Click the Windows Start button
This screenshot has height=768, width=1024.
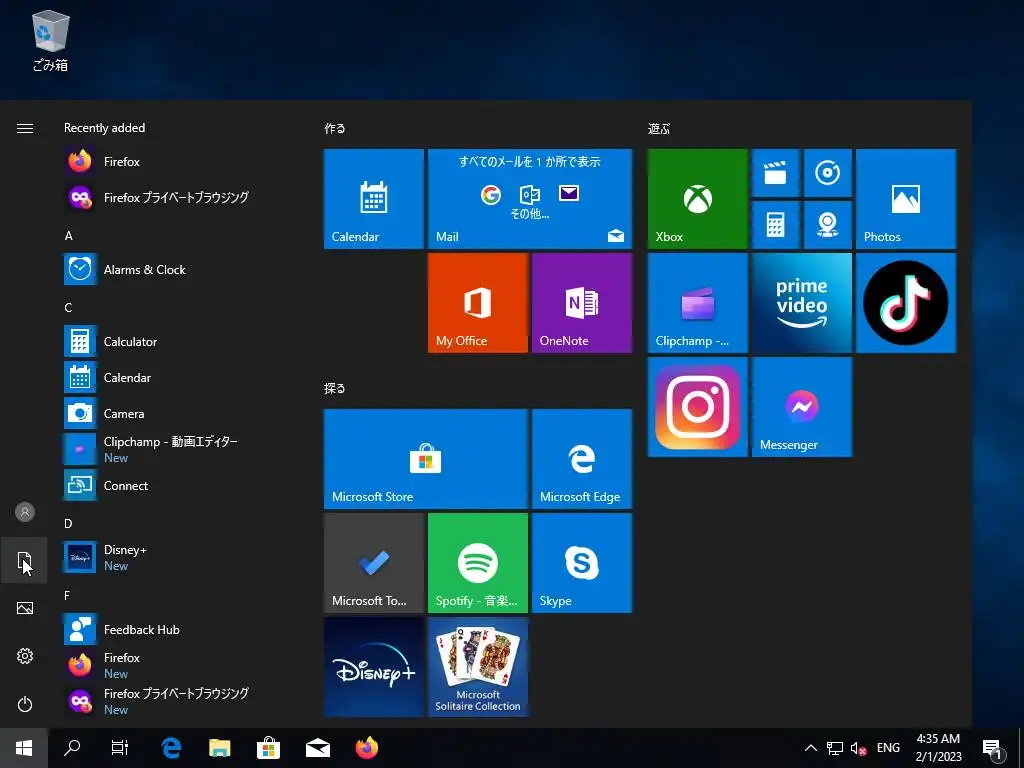click(24, 748)
